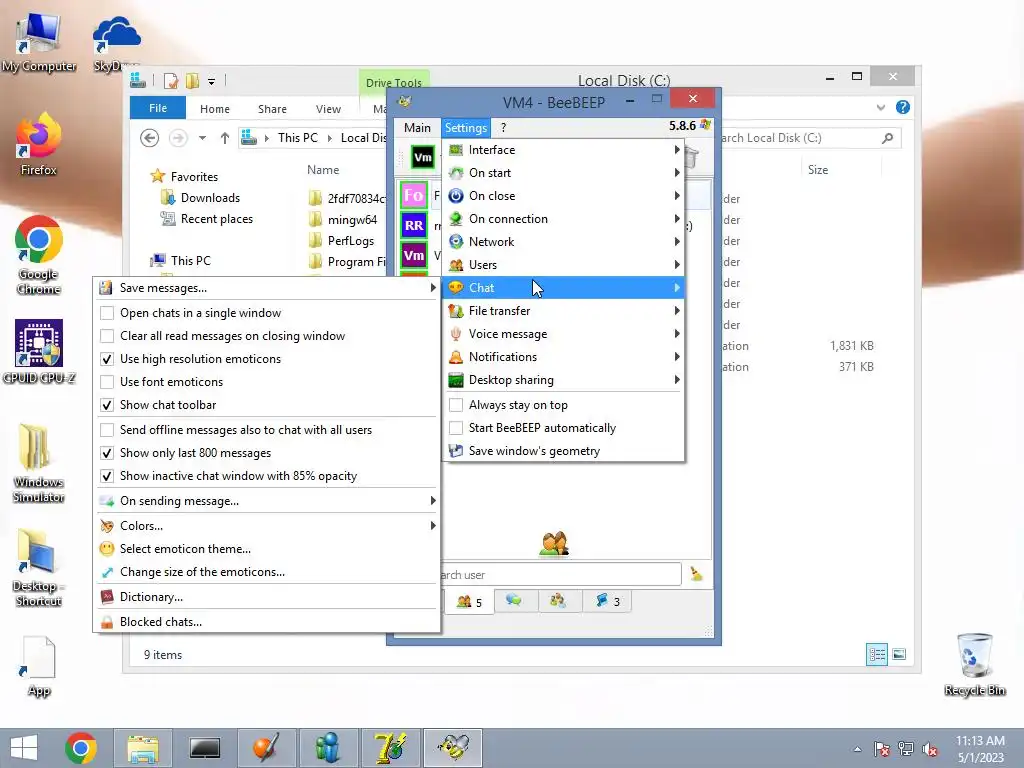Switch to the users tab showing 5
The image size is (1024, 768).
pos(469,601)
